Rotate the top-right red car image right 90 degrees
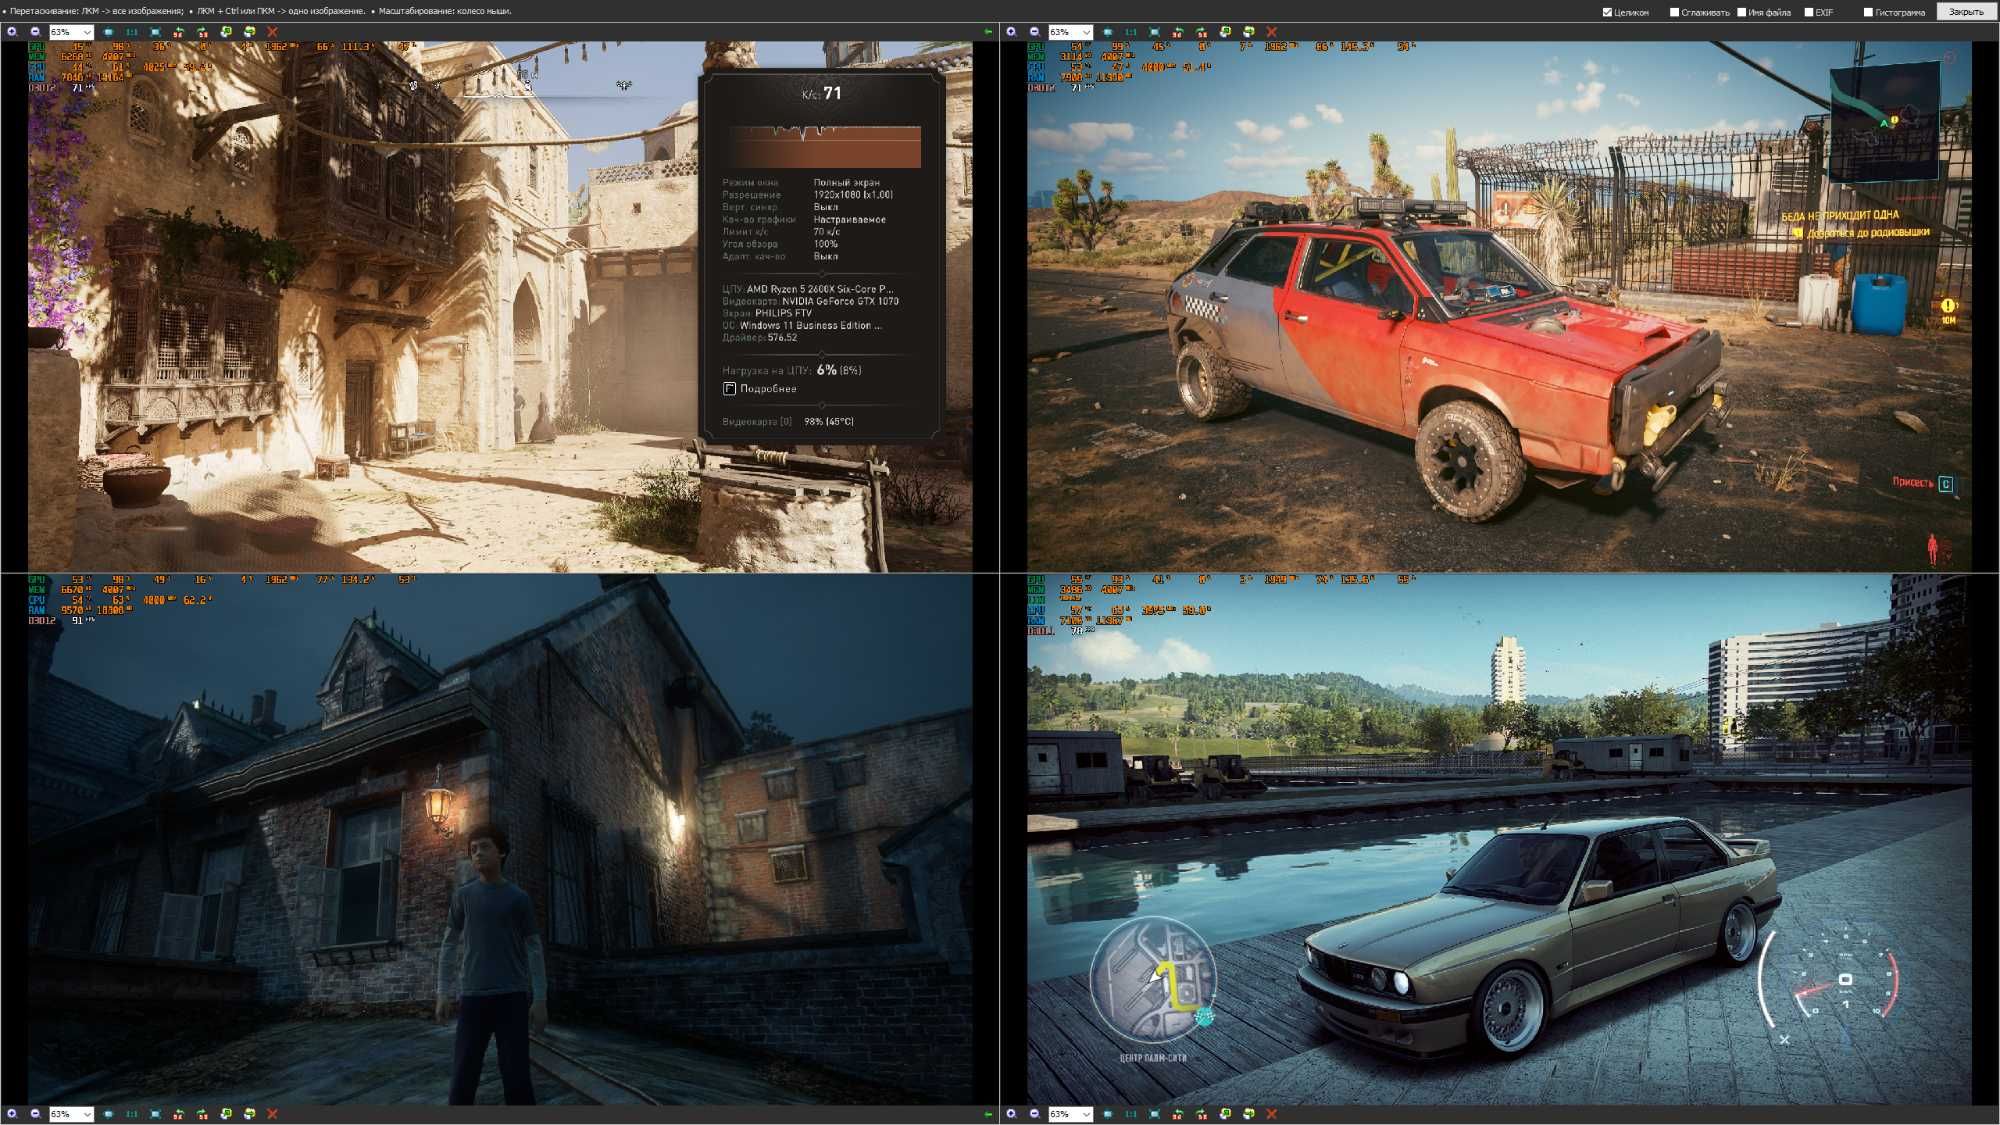This screenshot has height=1125, width=2000. pos(1201,32)
